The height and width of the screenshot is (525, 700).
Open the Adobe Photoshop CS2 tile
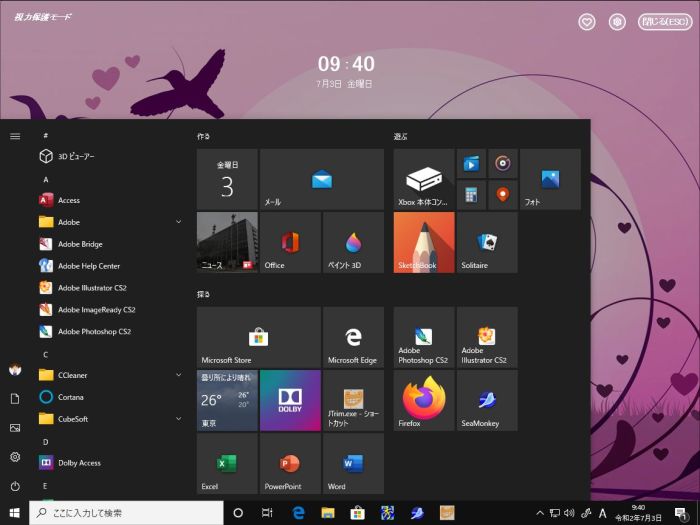[x=424, y=337]
